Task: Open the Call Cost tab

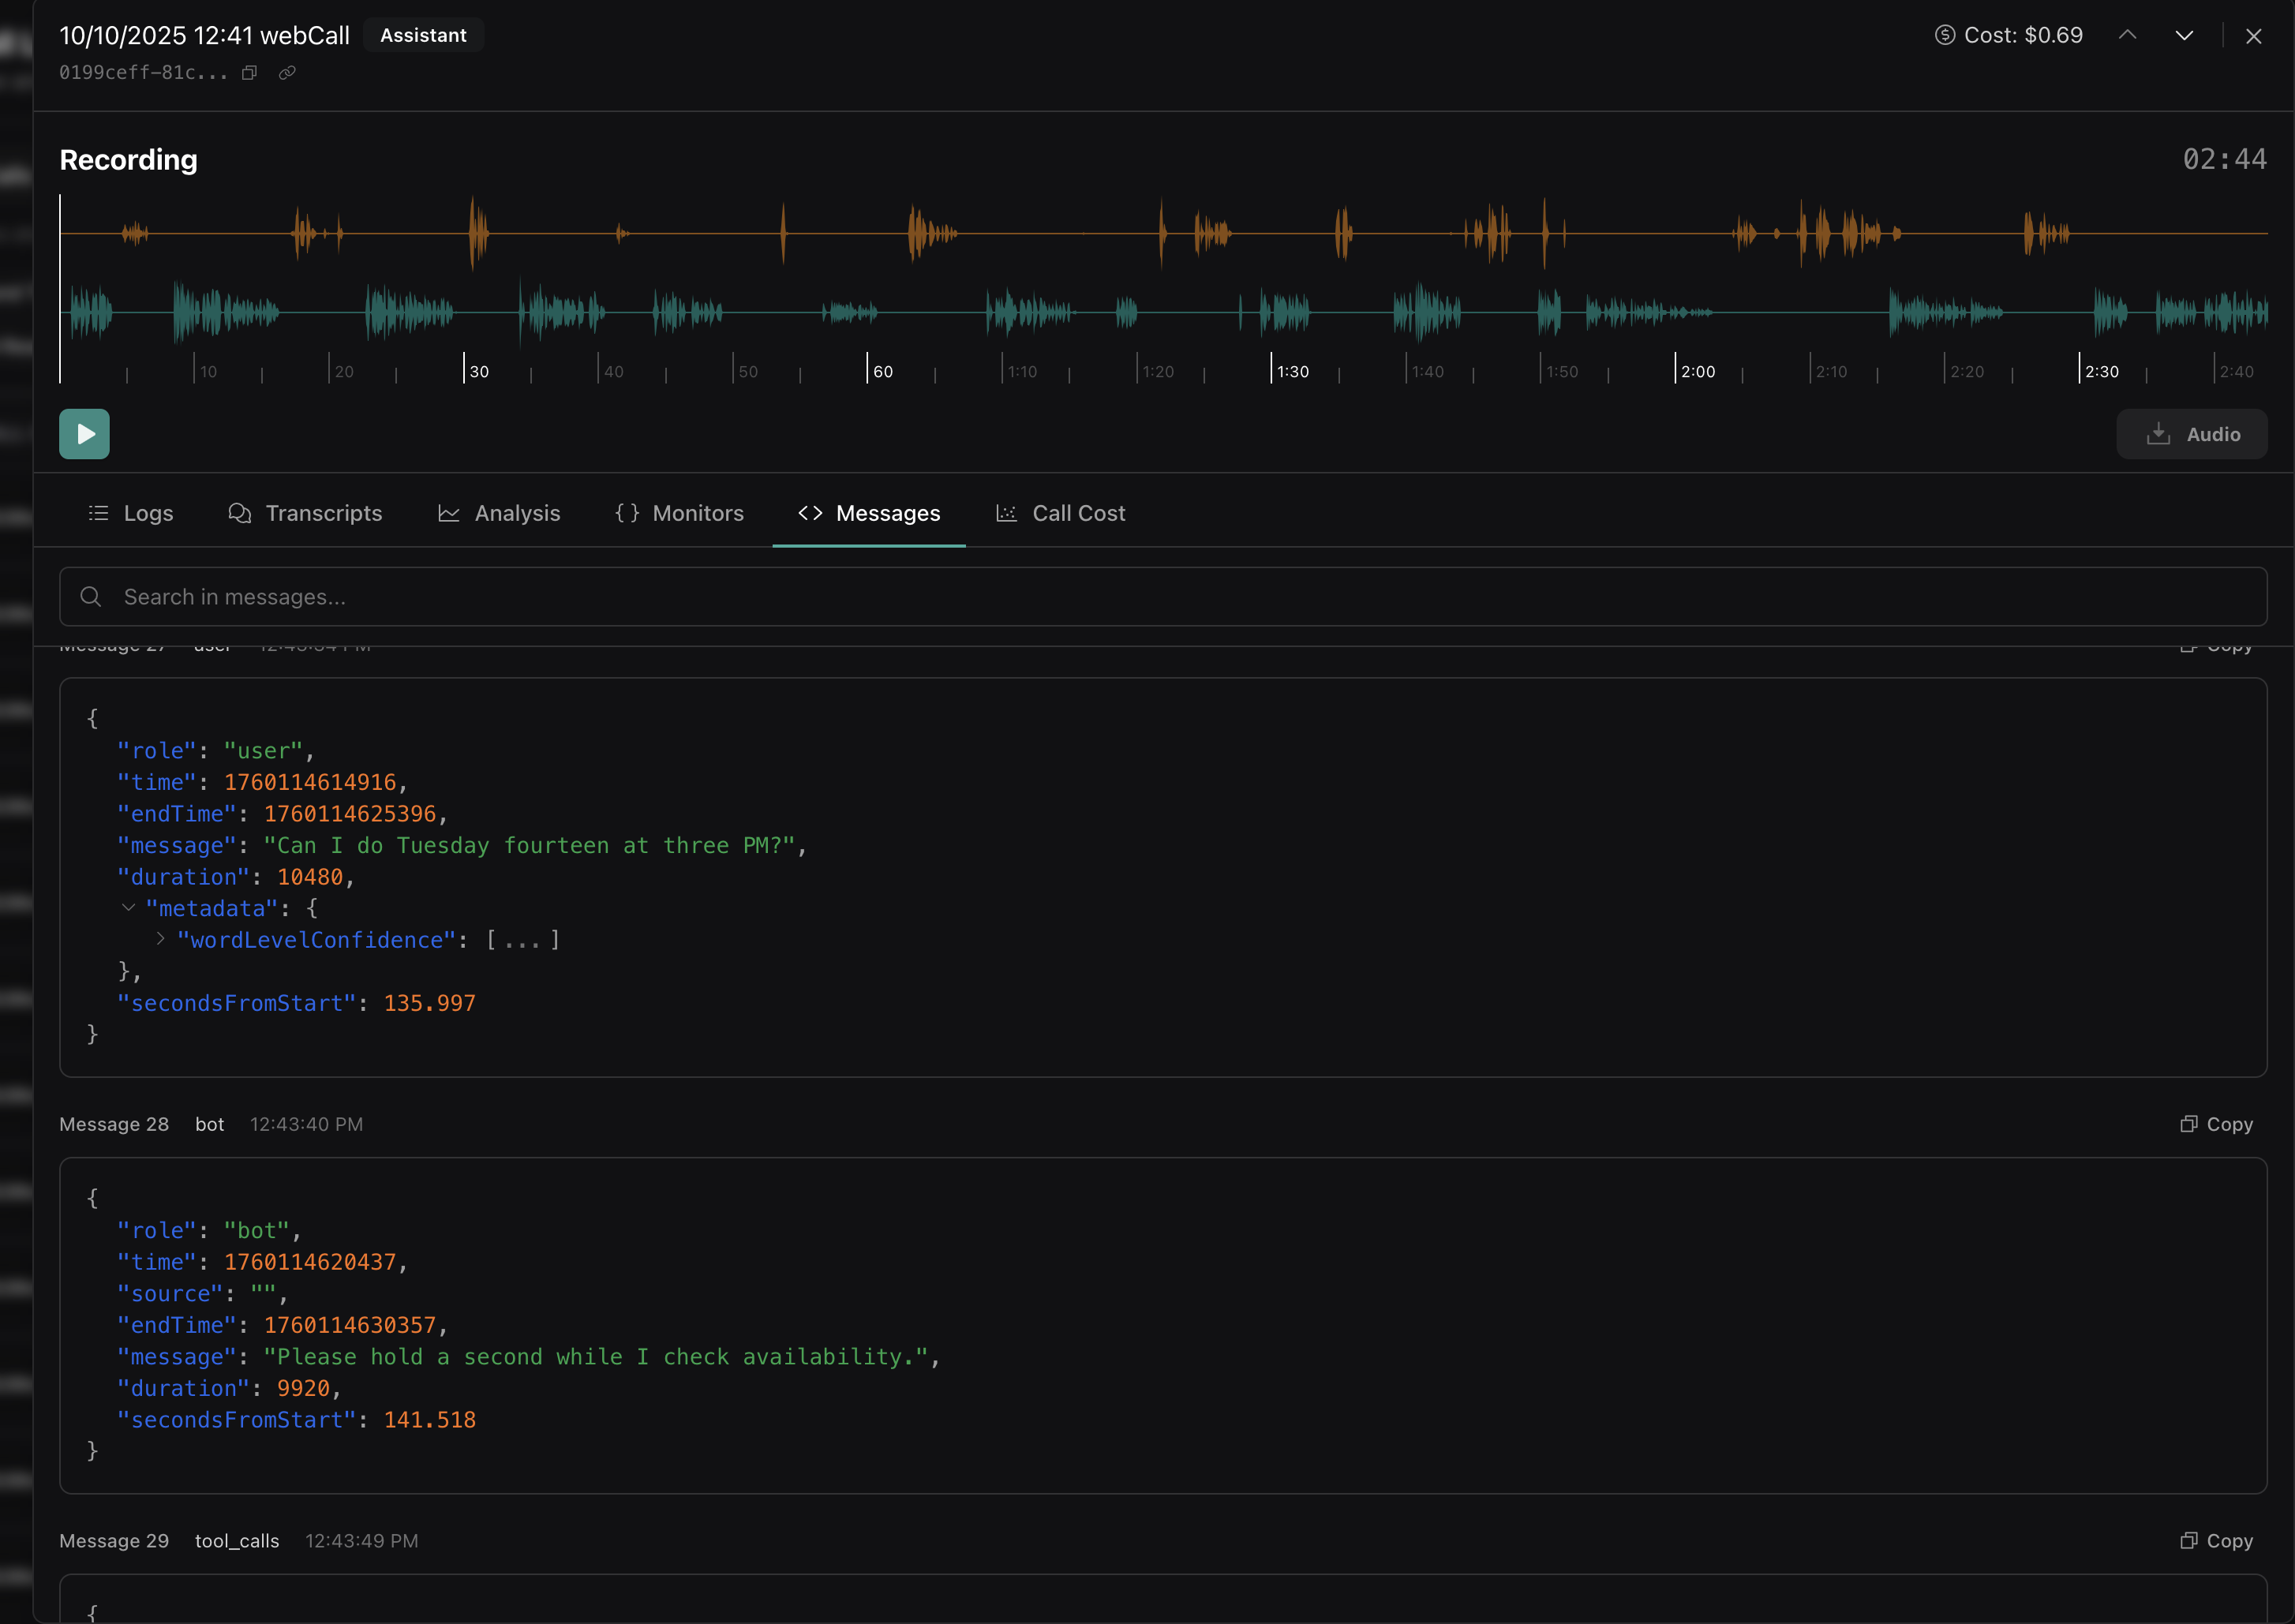Action: (1060, 513)
